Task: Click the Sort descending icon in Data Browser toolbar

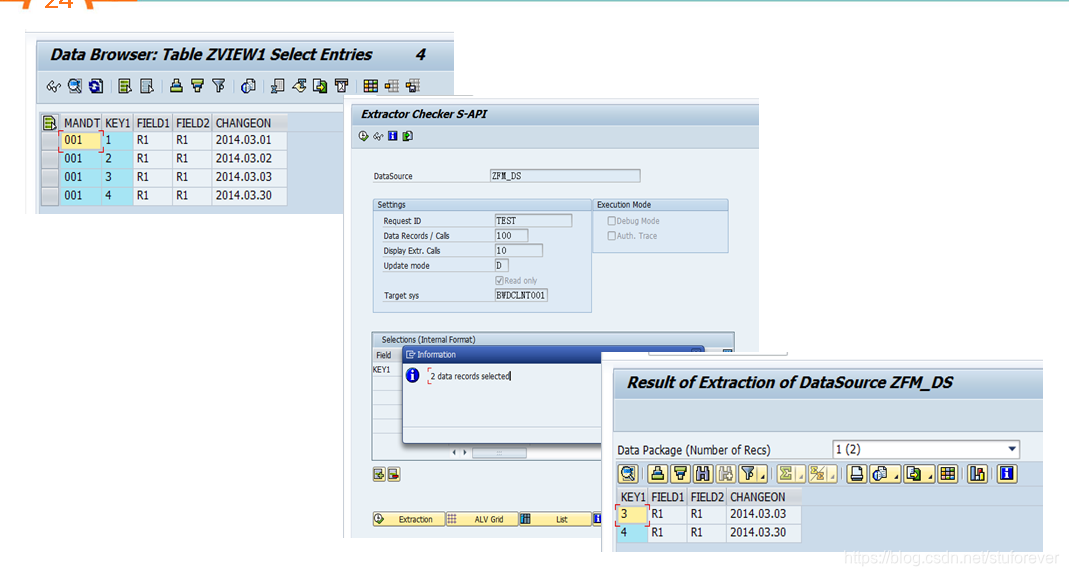Action: pos(198,86)
